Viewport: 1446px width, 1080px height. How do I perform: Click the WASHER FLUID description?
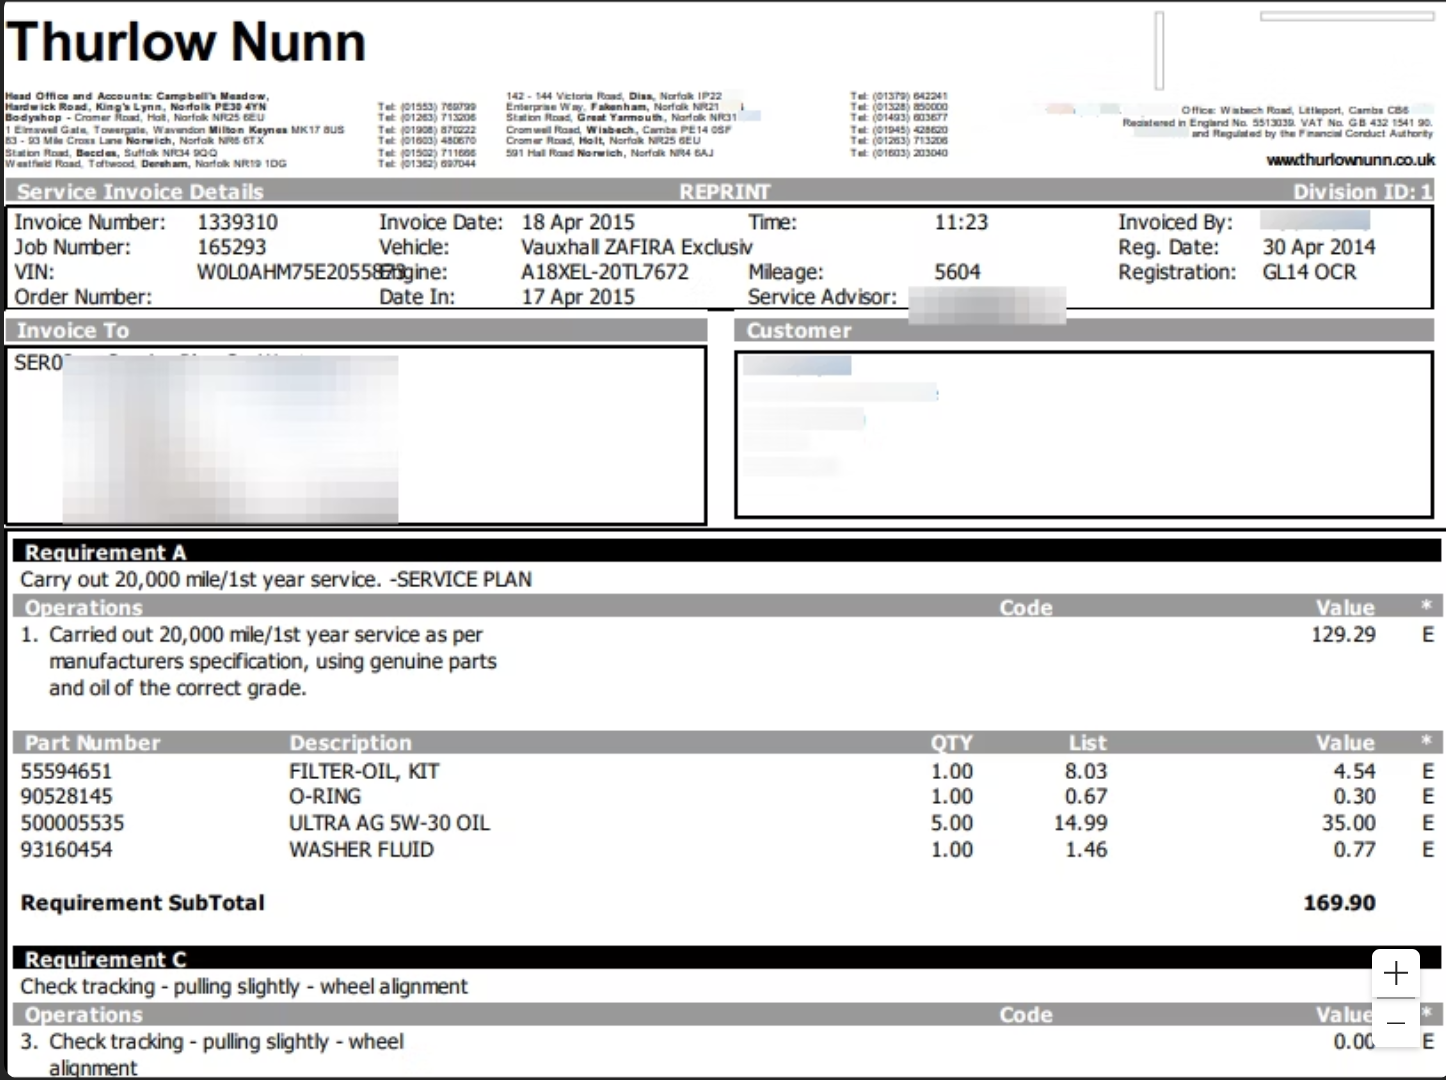(361, 849)
